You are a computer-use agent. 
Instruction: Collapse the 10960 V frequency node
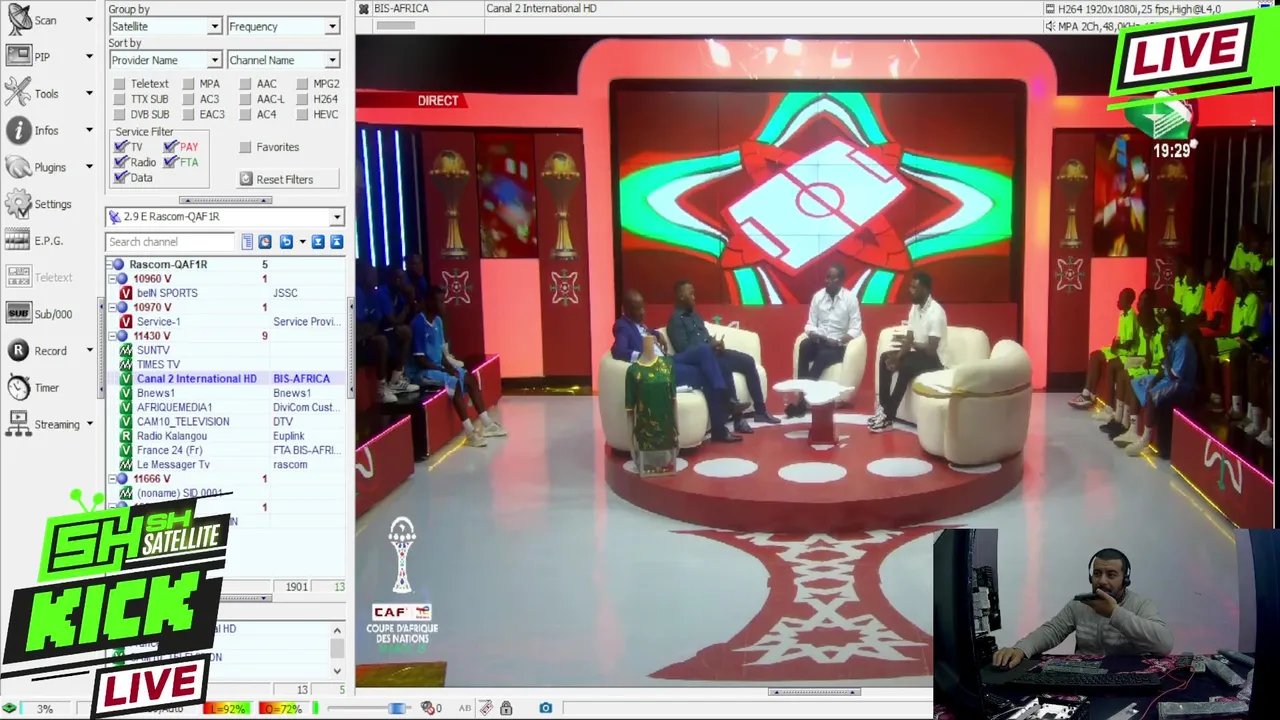click(112, 279)
